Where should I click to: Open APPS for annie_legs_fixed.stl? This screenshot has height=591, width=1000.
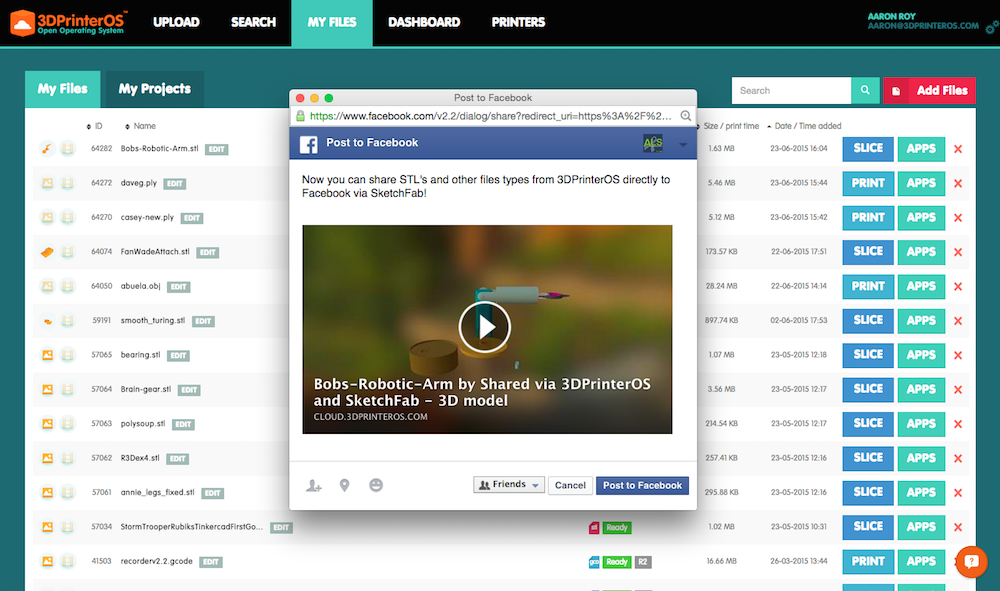[921, 493]
